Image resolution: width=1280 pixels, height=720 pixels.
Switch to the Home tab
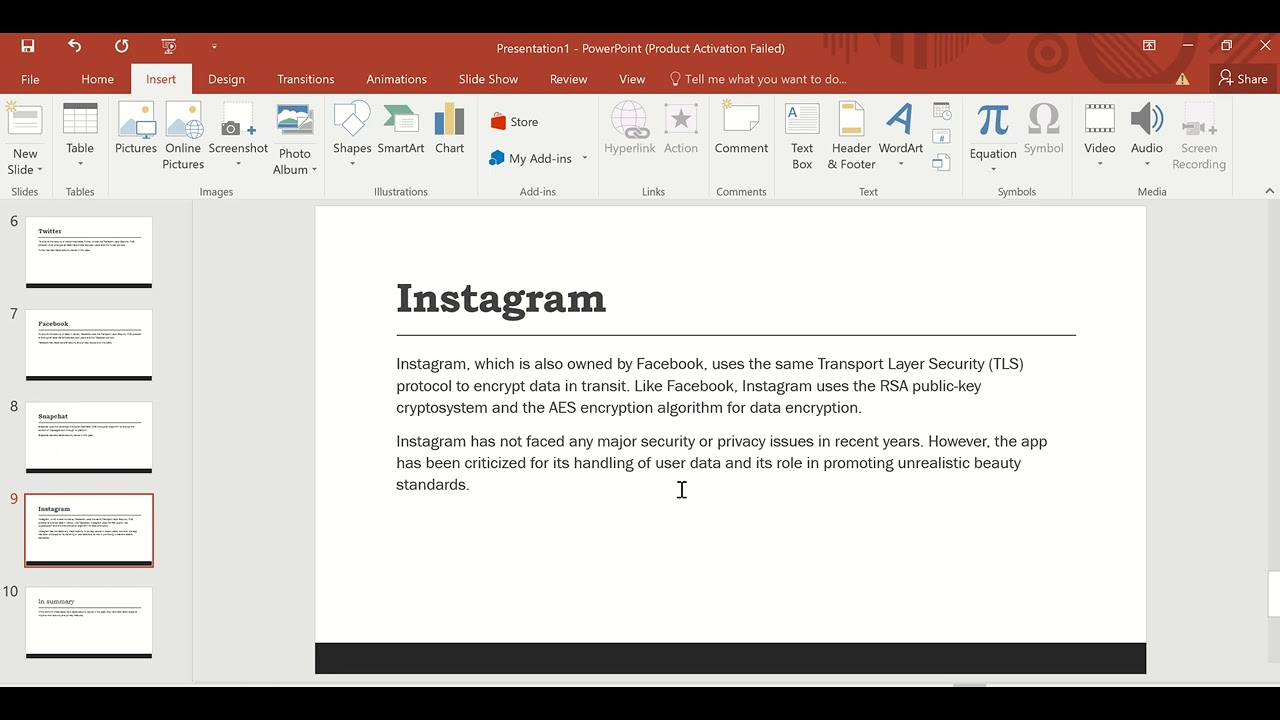[97, 79]
